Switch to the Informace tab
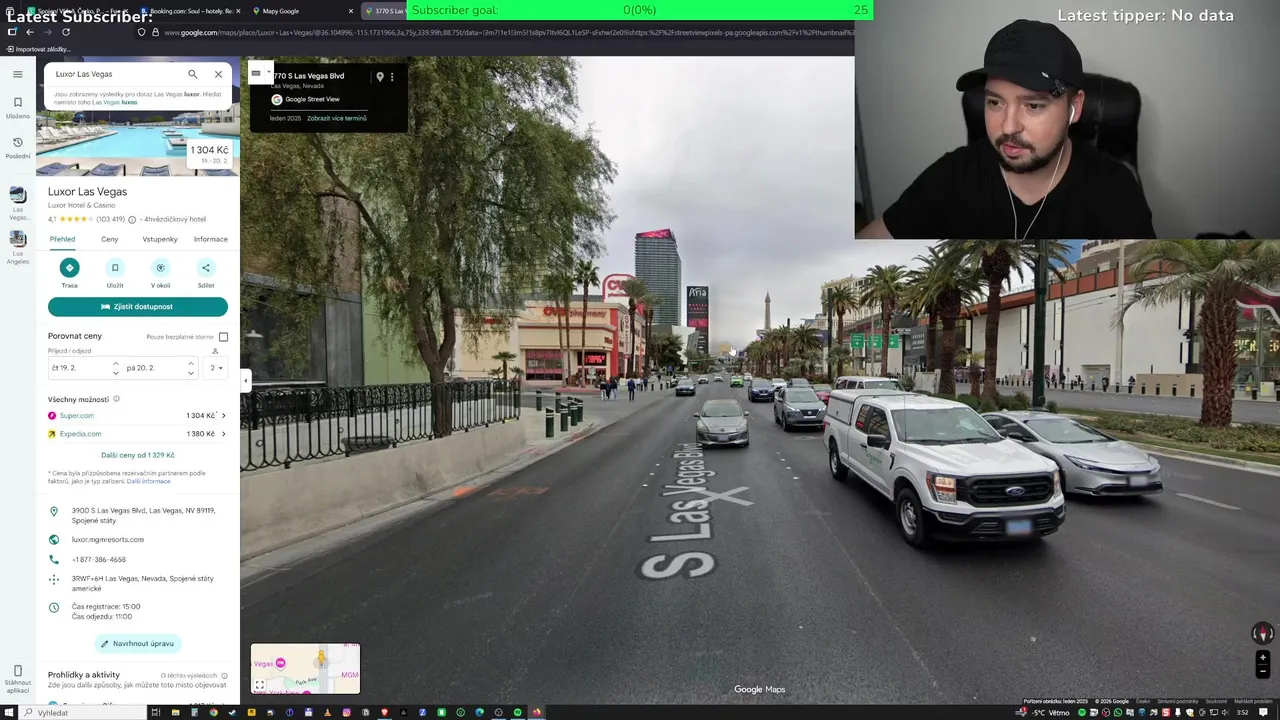This screenshot has height=720, width=1280. tap(211, 239)
